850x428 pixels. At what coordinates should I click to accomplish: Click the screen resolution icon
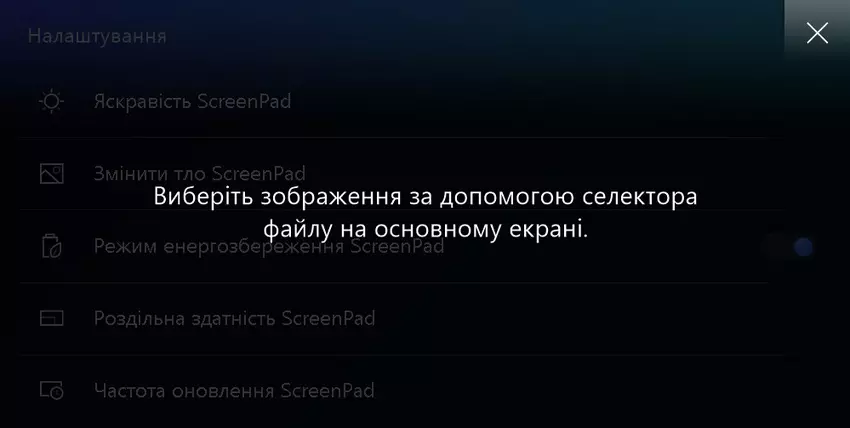(51, 318)
